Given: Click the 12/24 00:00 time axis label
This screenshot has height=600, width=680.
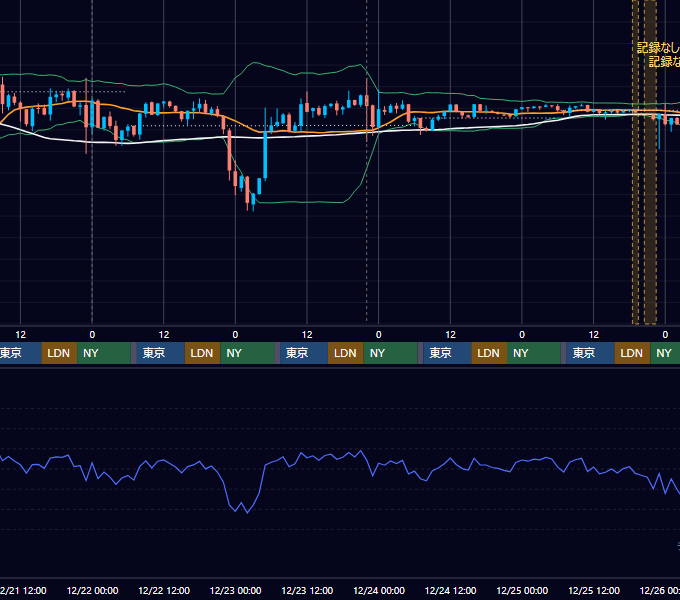Looking at the screenshot, I should pos(379,590).
